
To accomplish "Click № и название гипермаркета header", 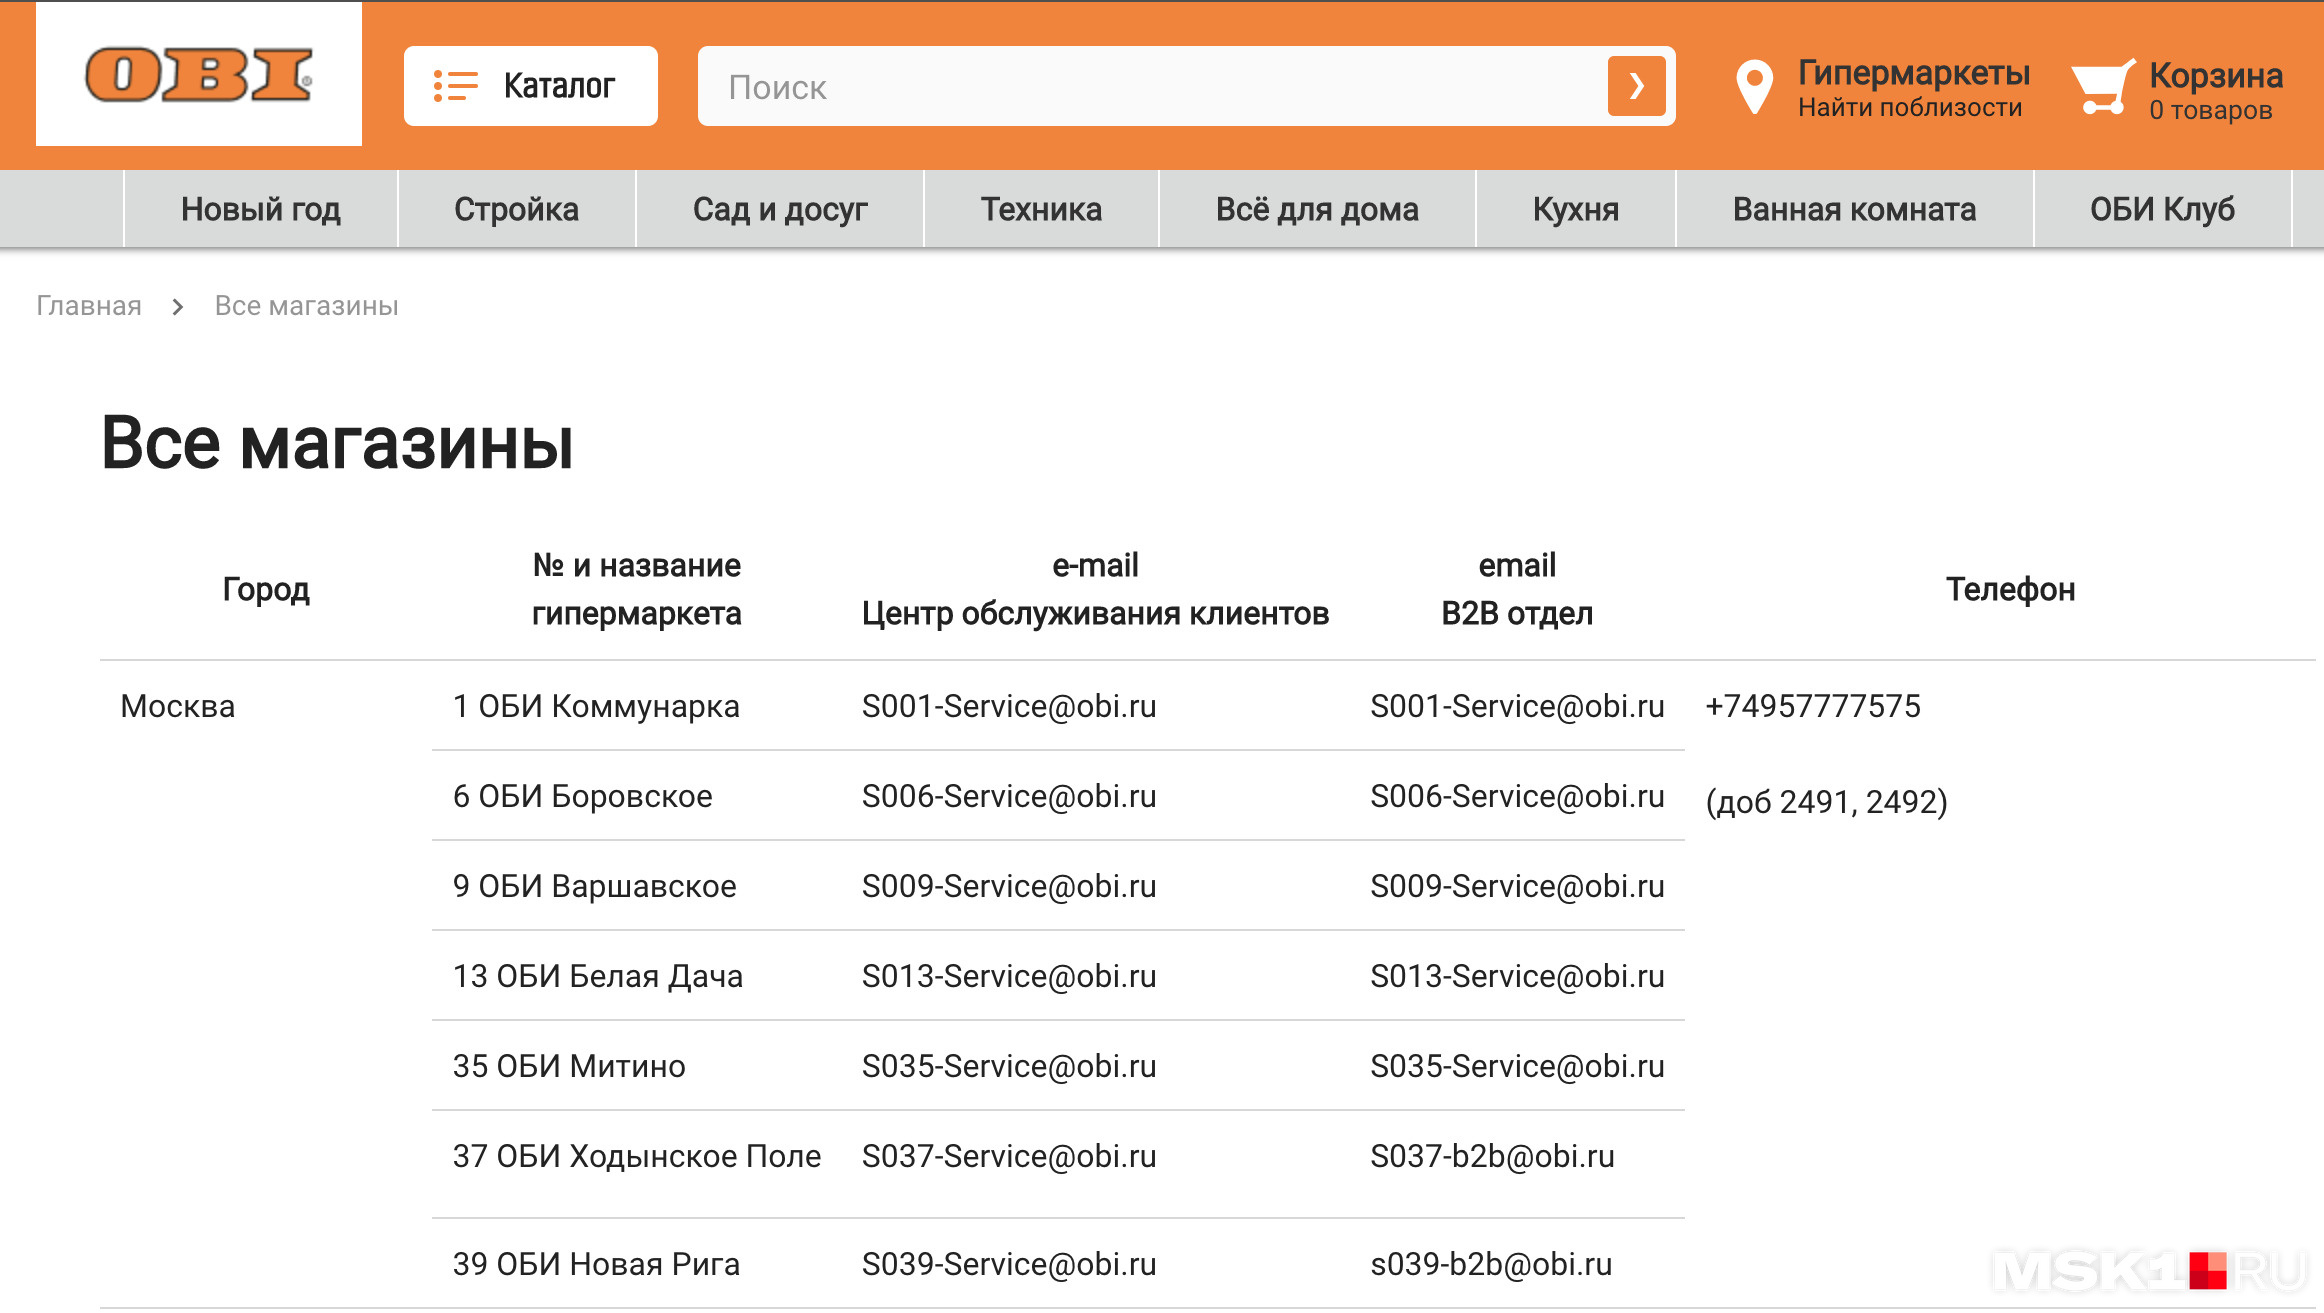I will click(636, 589).
